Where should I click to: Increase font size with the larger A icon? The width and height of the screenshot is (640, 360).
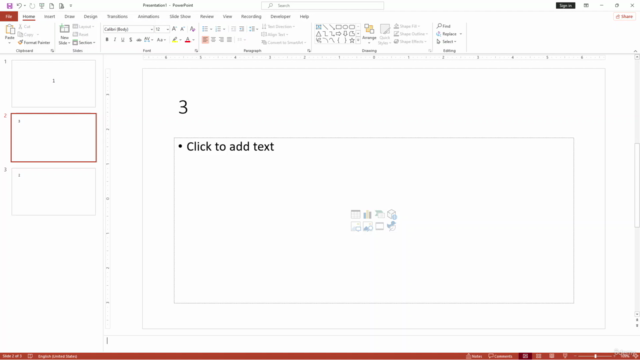(174, 29)
